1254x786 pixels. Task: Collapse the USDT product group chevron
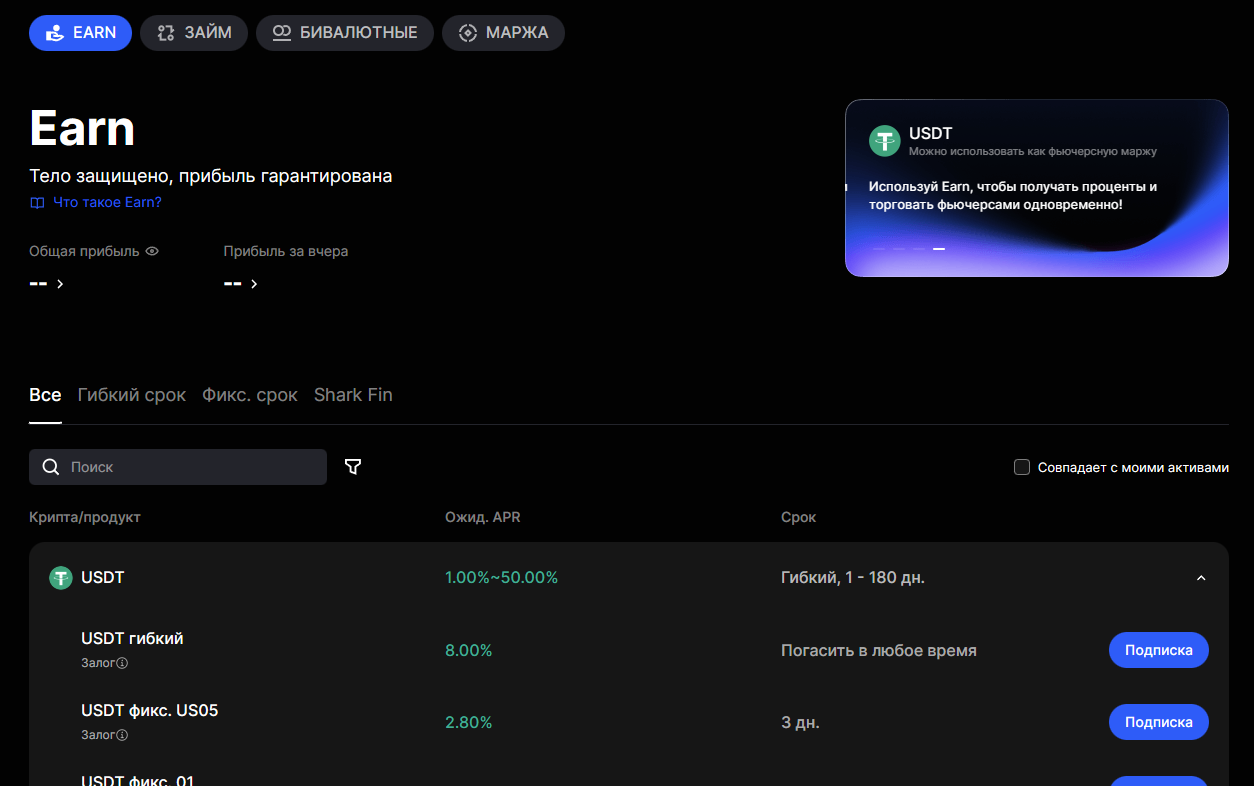1201,578
